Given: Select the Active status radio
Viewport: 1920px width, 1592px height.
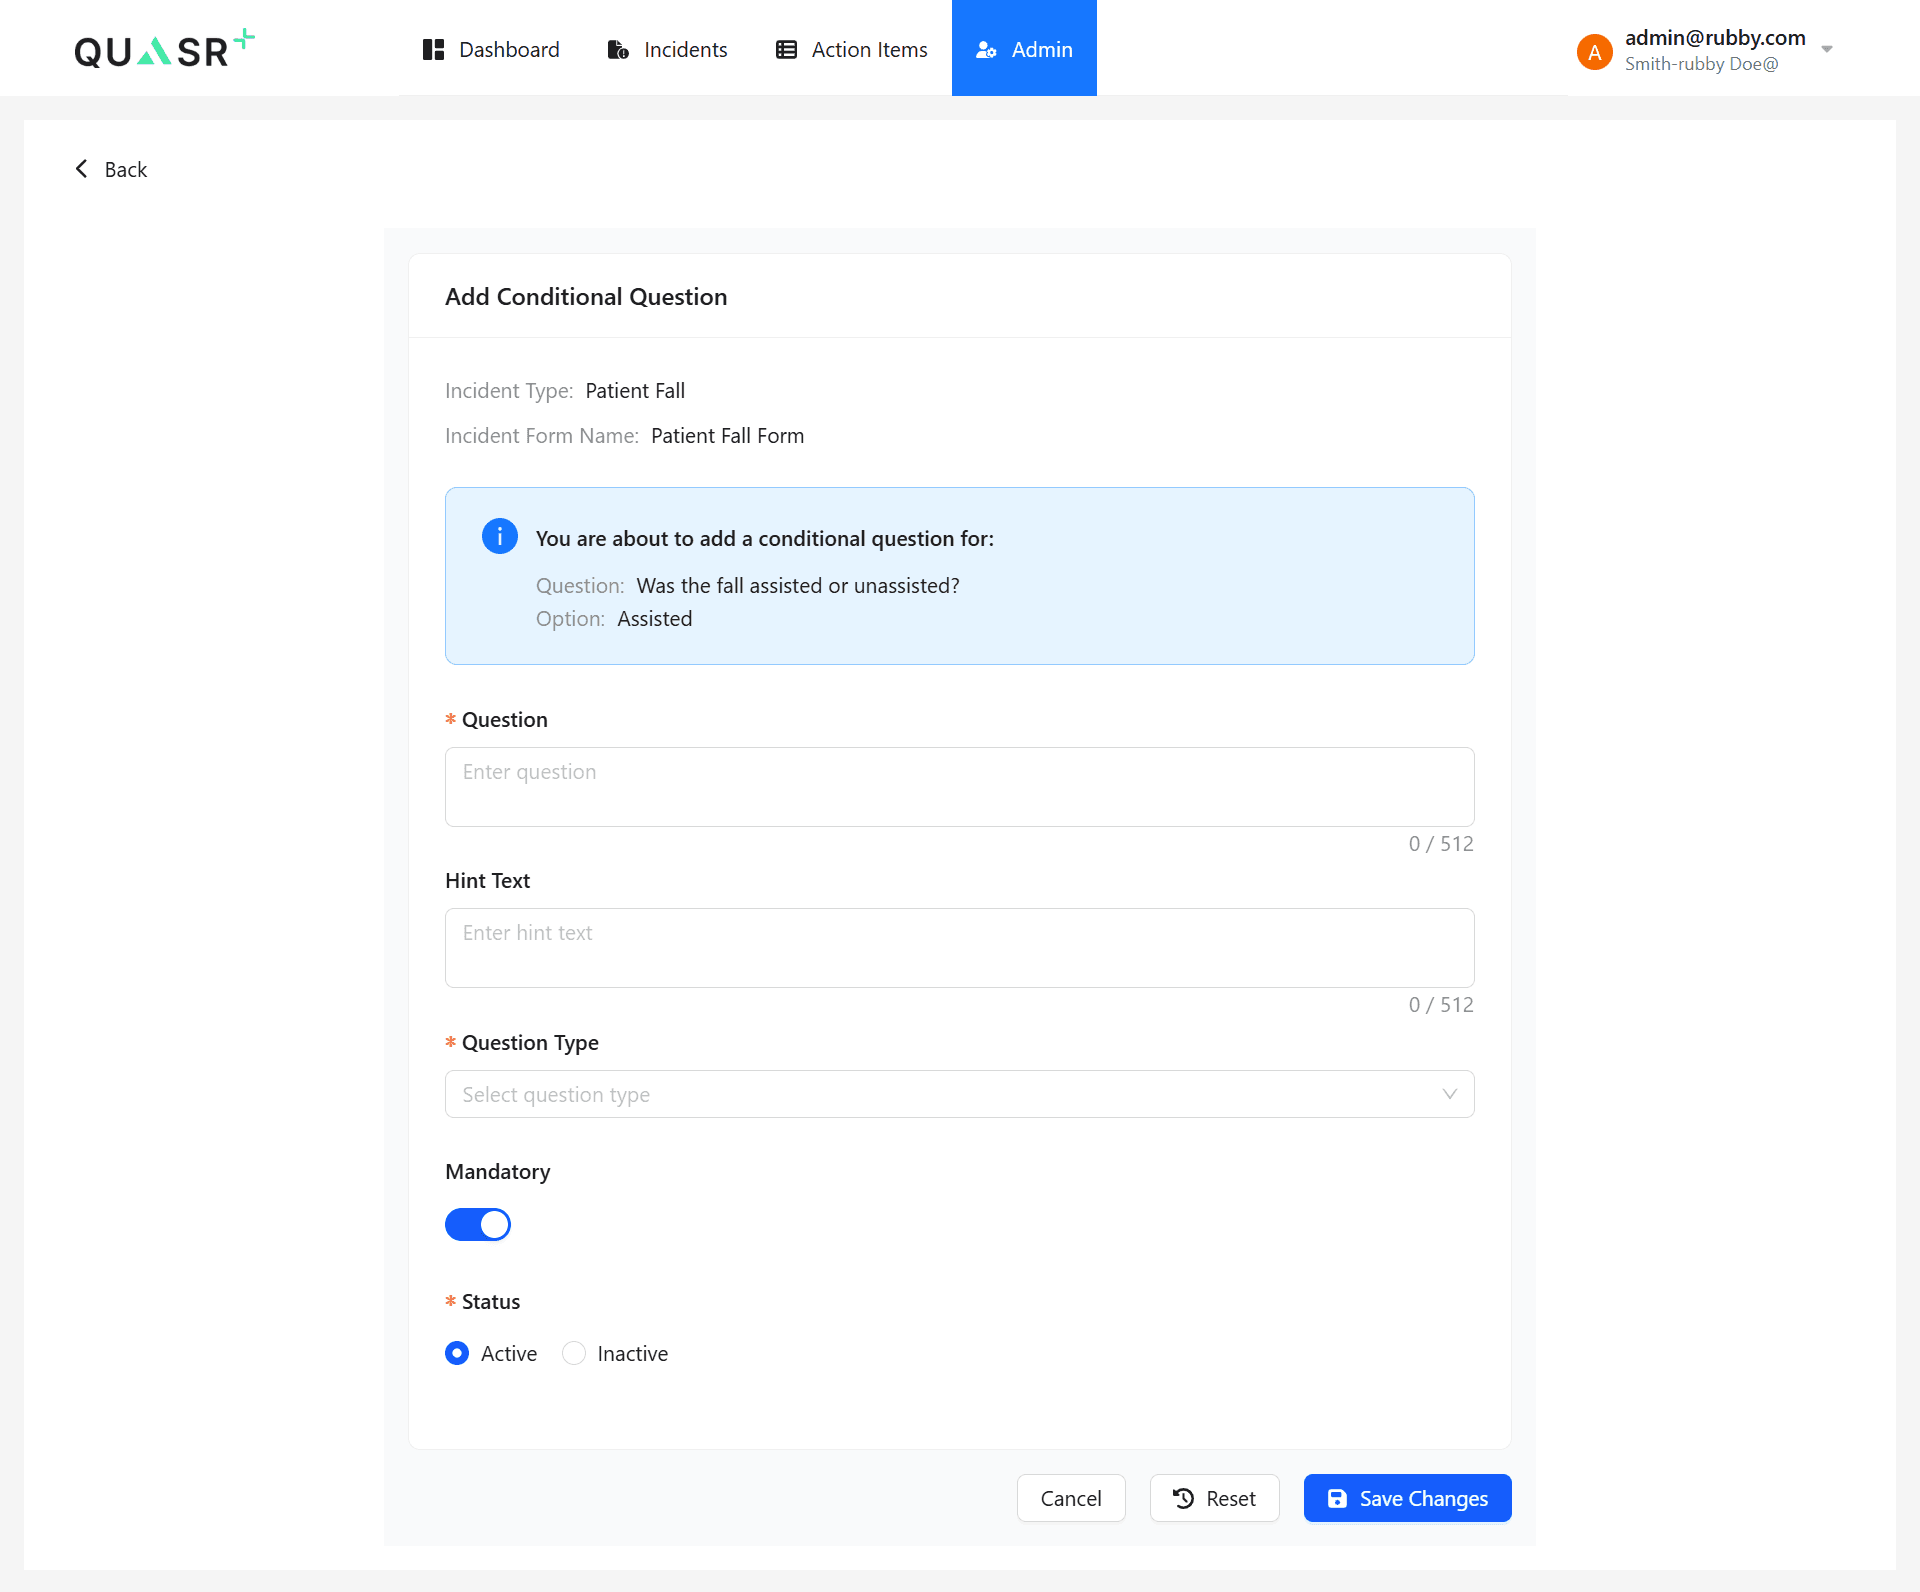Looking at the screenshot, I should coord(457,1353).
